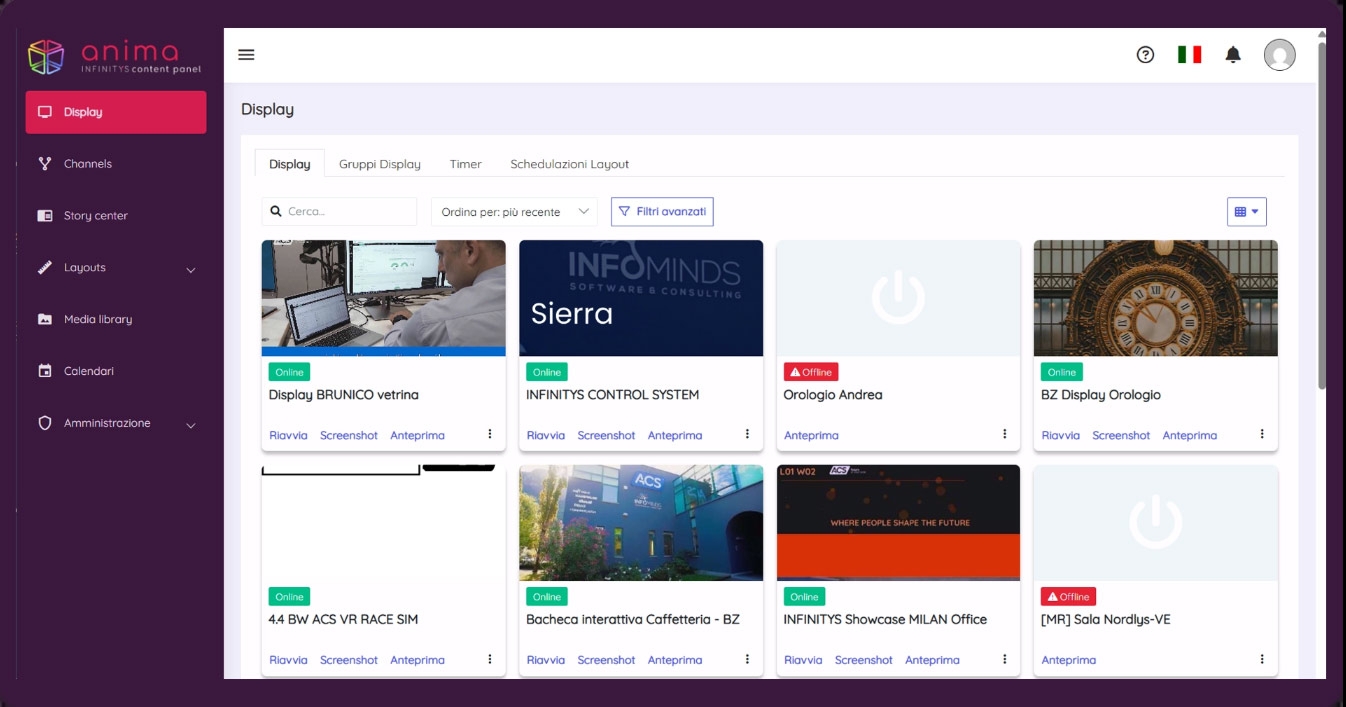The image size is (1346, 707).
Task: Click the anima logo
Action: tap(115, 57)
